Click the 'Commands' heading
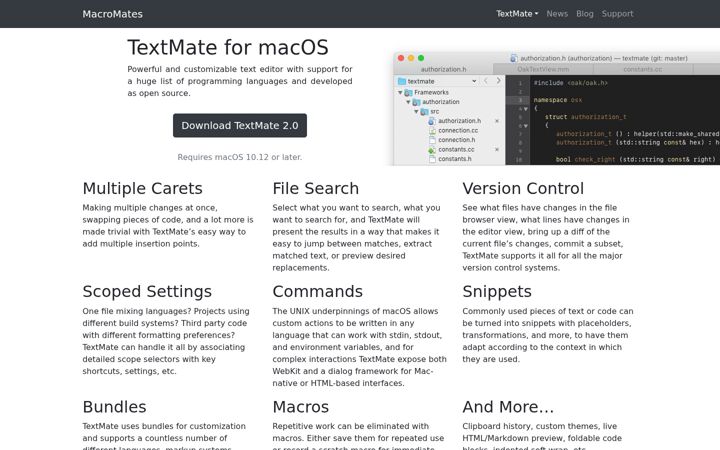Screen dimensions: 720x450 tap(317, 292)
